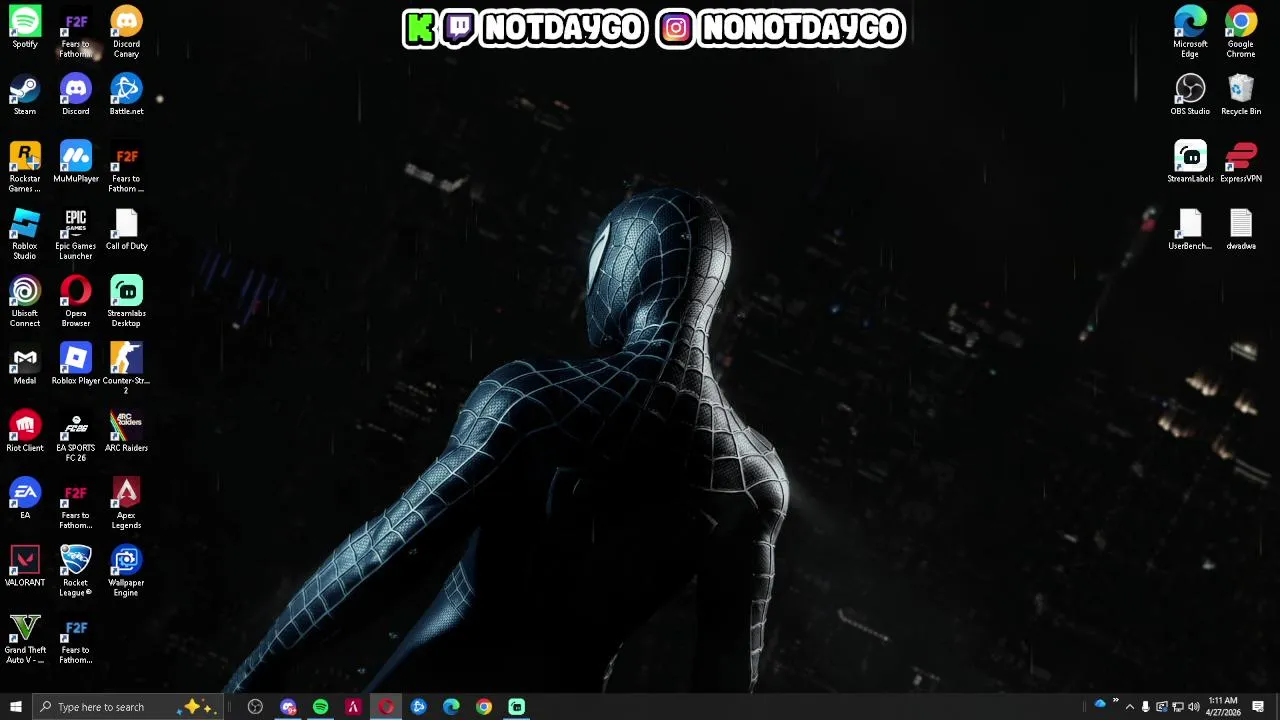
Task: Open the OBS Studio desktop shortcut
Action: (x=1190, y=95)
